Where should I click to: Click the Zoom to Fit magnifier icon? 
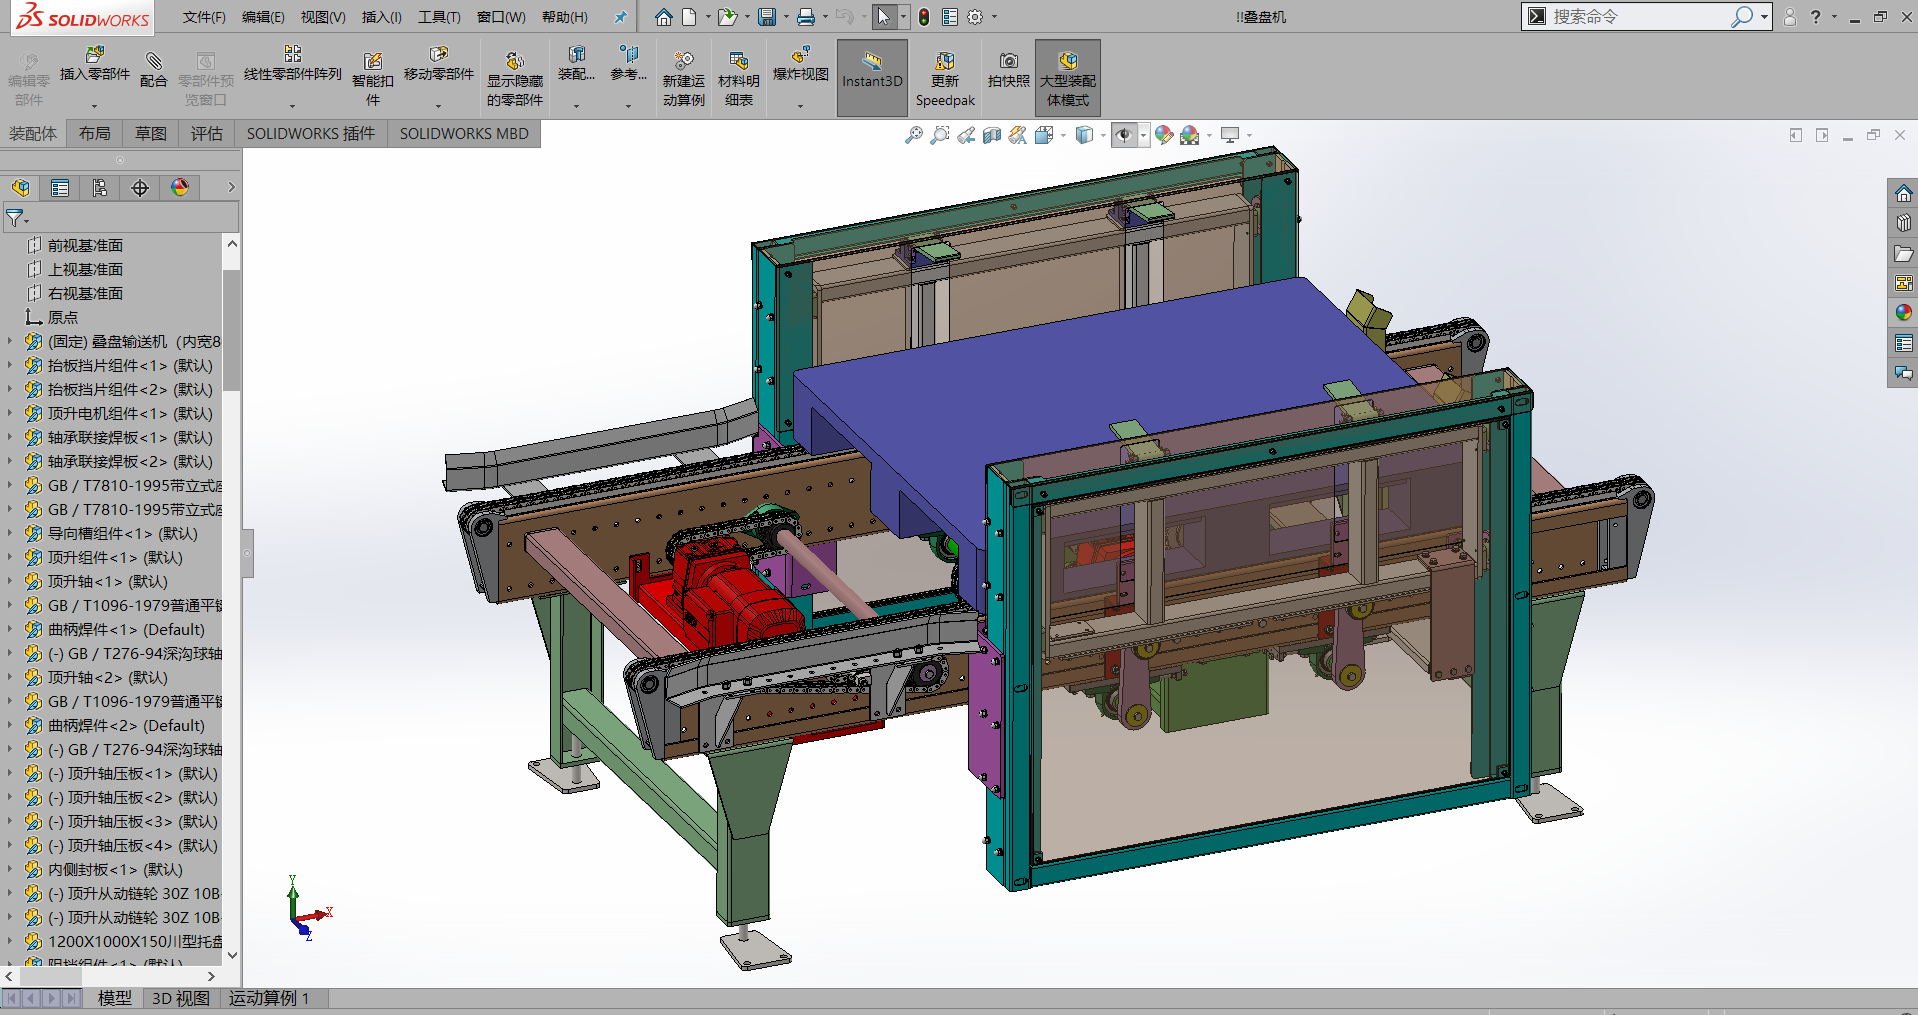pyautogui.click(x=913, y=135)
